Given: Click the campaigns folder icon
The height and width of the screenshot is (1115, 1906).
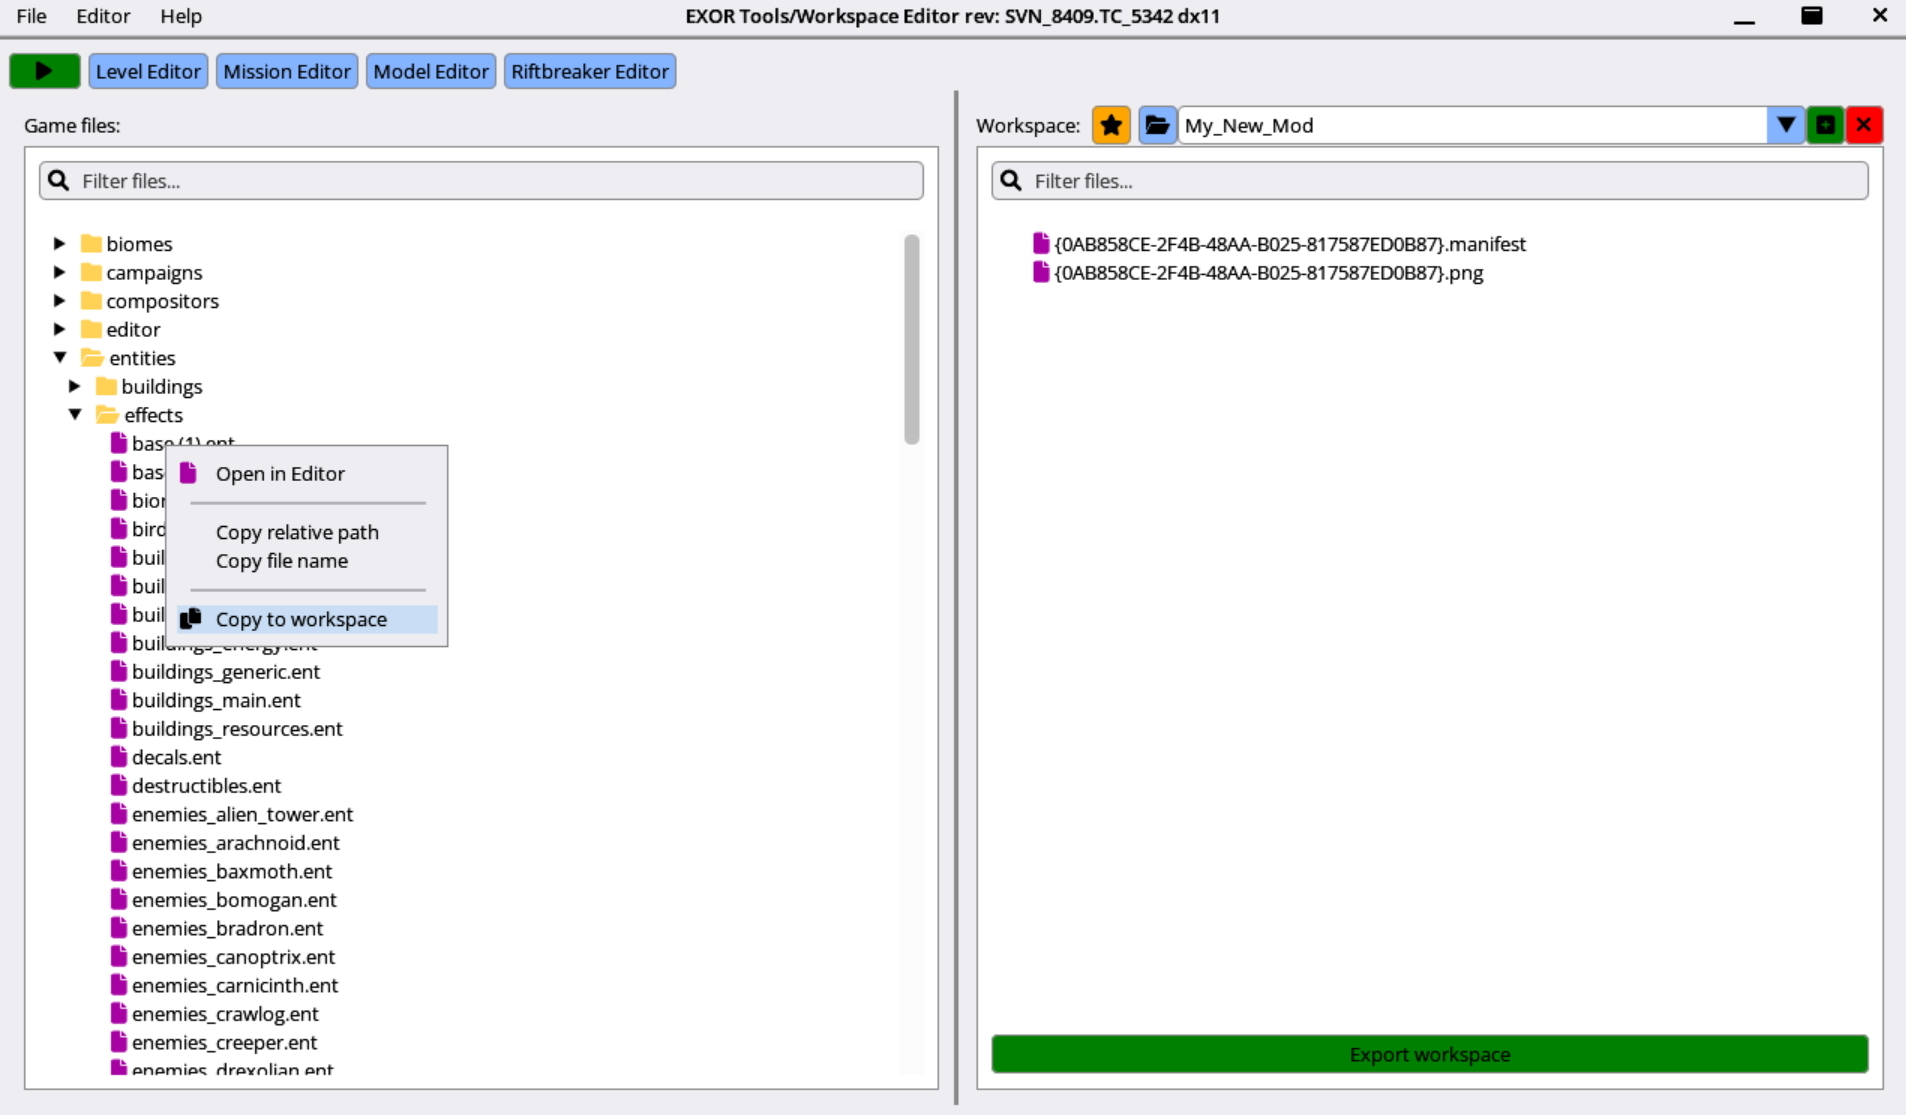Looking at the screenshot, I should click(91, 272).
